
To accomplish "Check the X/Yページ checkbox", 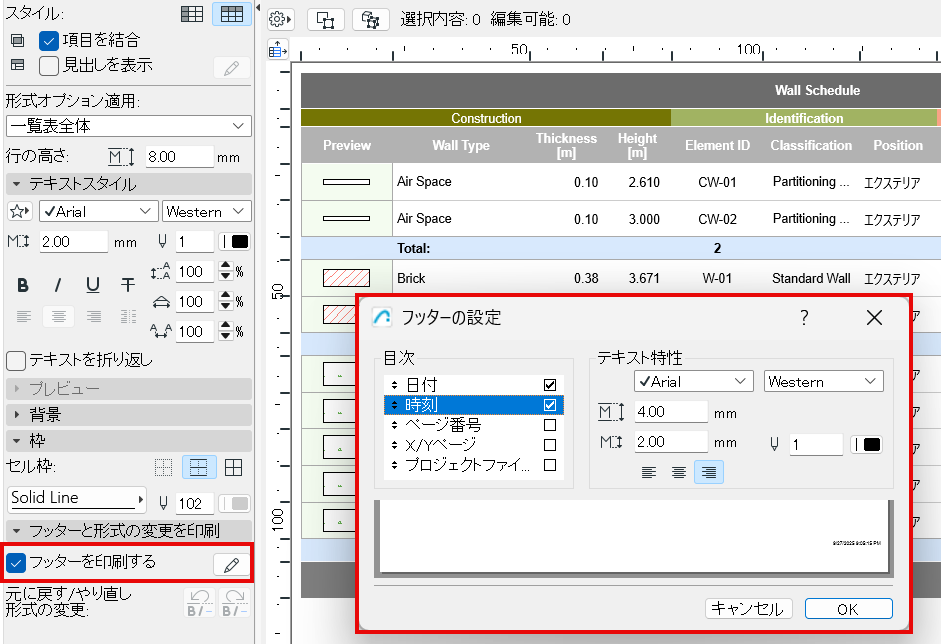I will (x=550, y=445).
